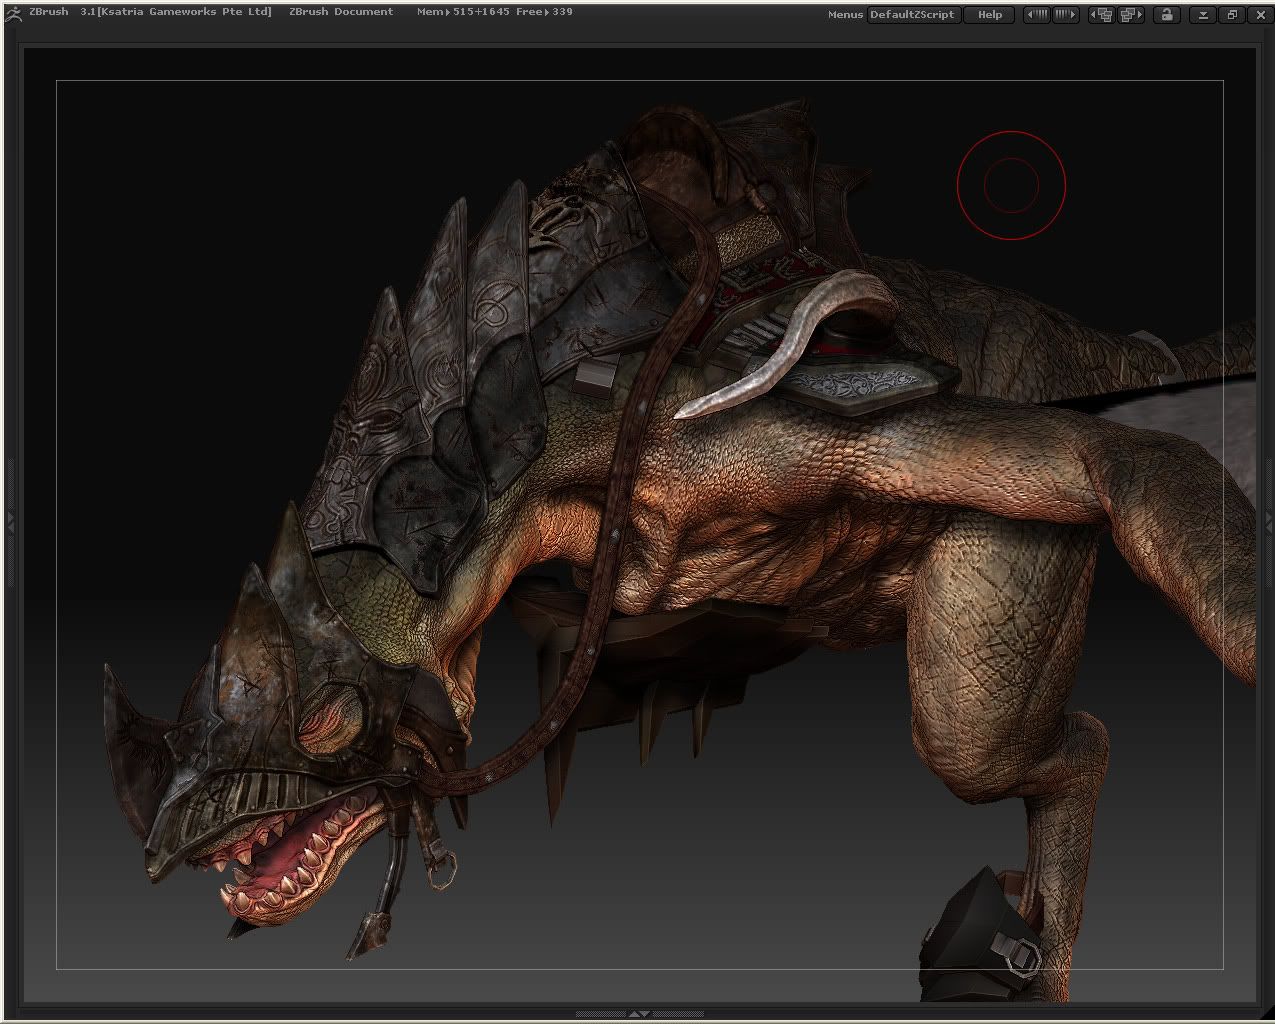Click the ZBrush Document title text
This screenshot has width=1275, height=1024.
(341, 12)
